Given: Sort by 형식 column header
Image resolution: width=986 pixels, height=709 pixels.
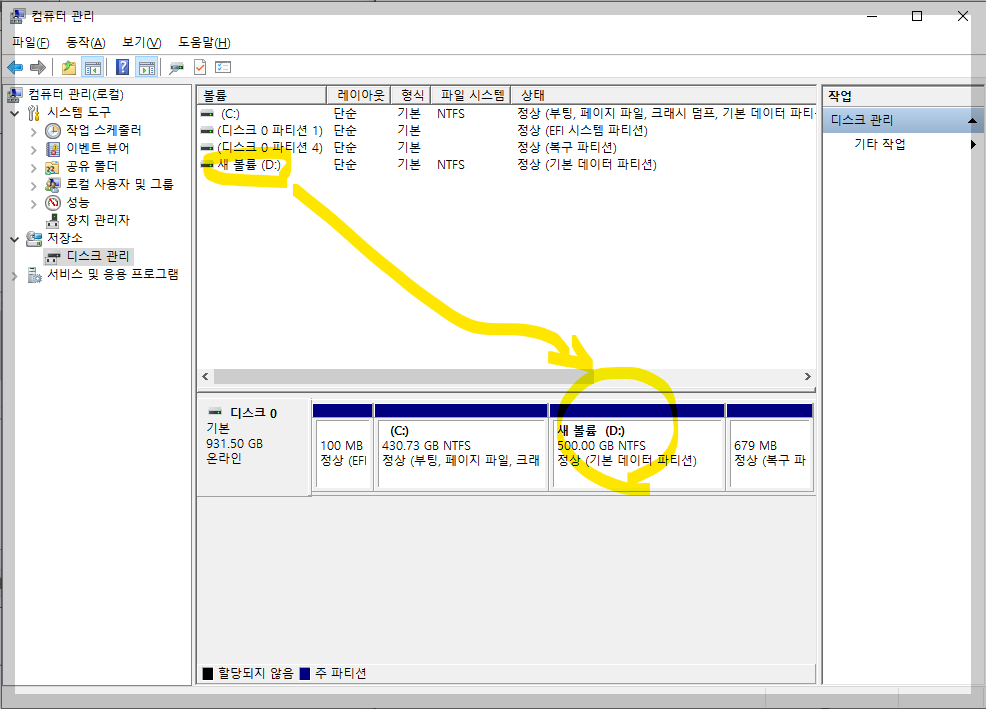Looking at the screenshot, I should tap(411, 95).
